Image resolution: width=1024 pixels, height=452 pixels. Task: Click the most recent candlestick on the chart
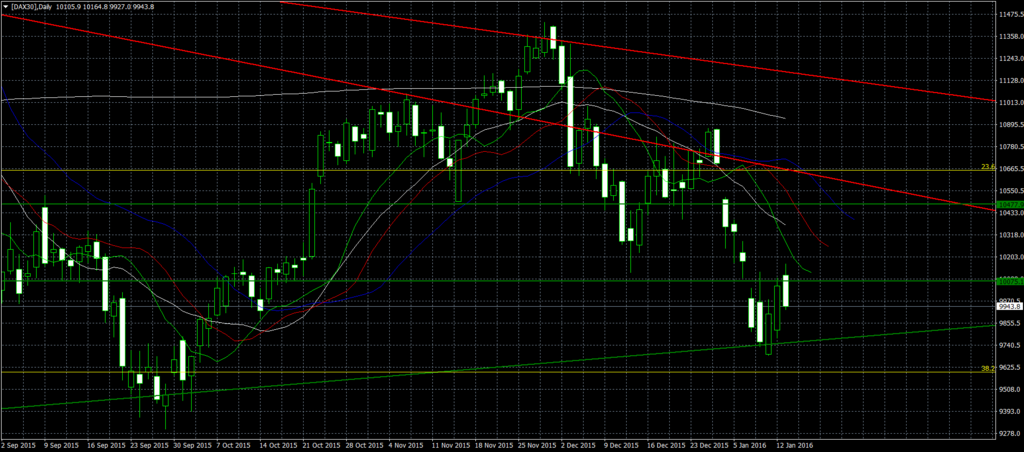pos(786,291)
